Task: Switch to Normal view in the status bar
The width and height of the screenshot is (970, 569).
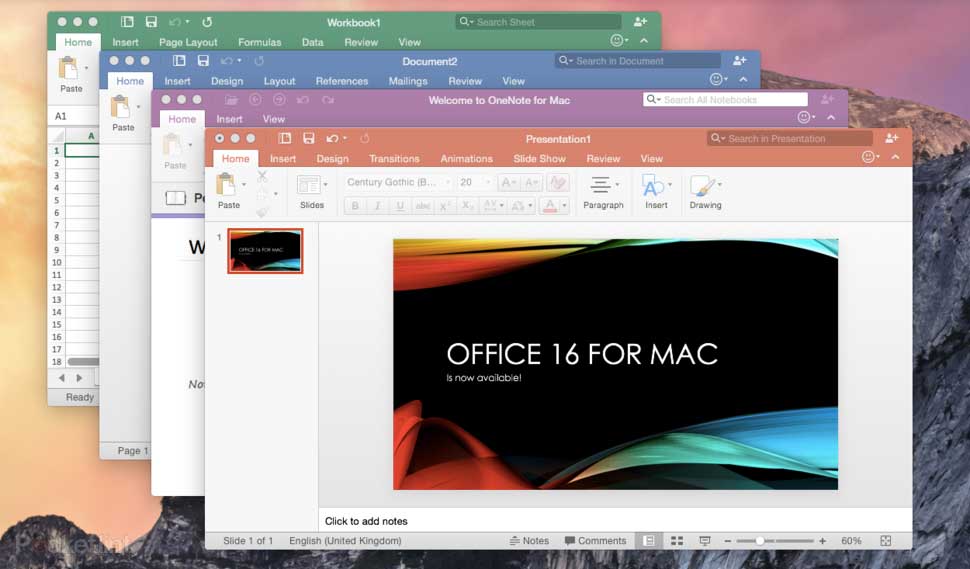Action: click(x=648, y=541)
